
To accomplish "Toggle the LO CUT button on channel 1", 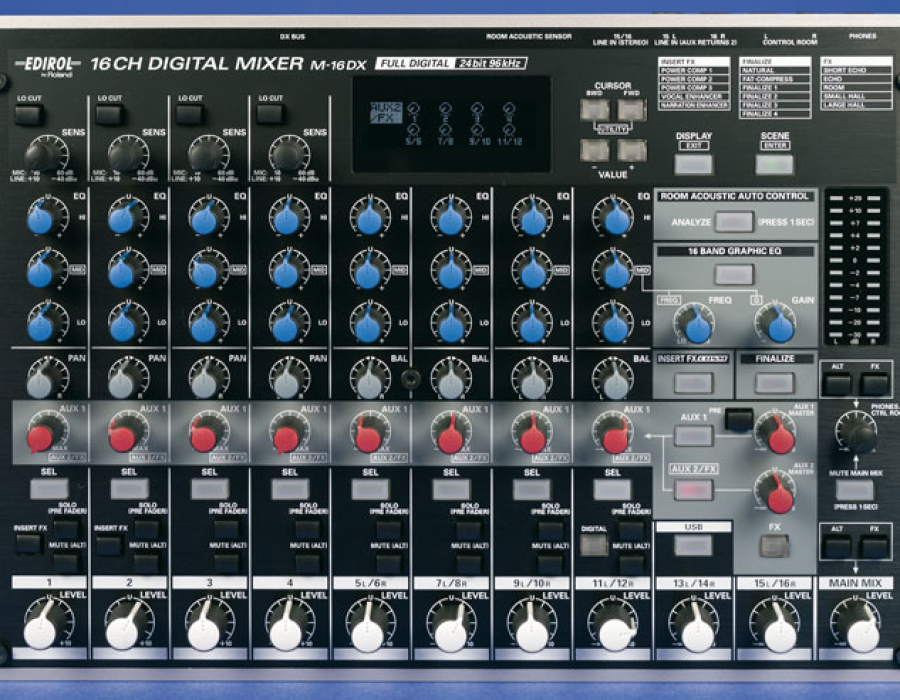I will 29,115.
